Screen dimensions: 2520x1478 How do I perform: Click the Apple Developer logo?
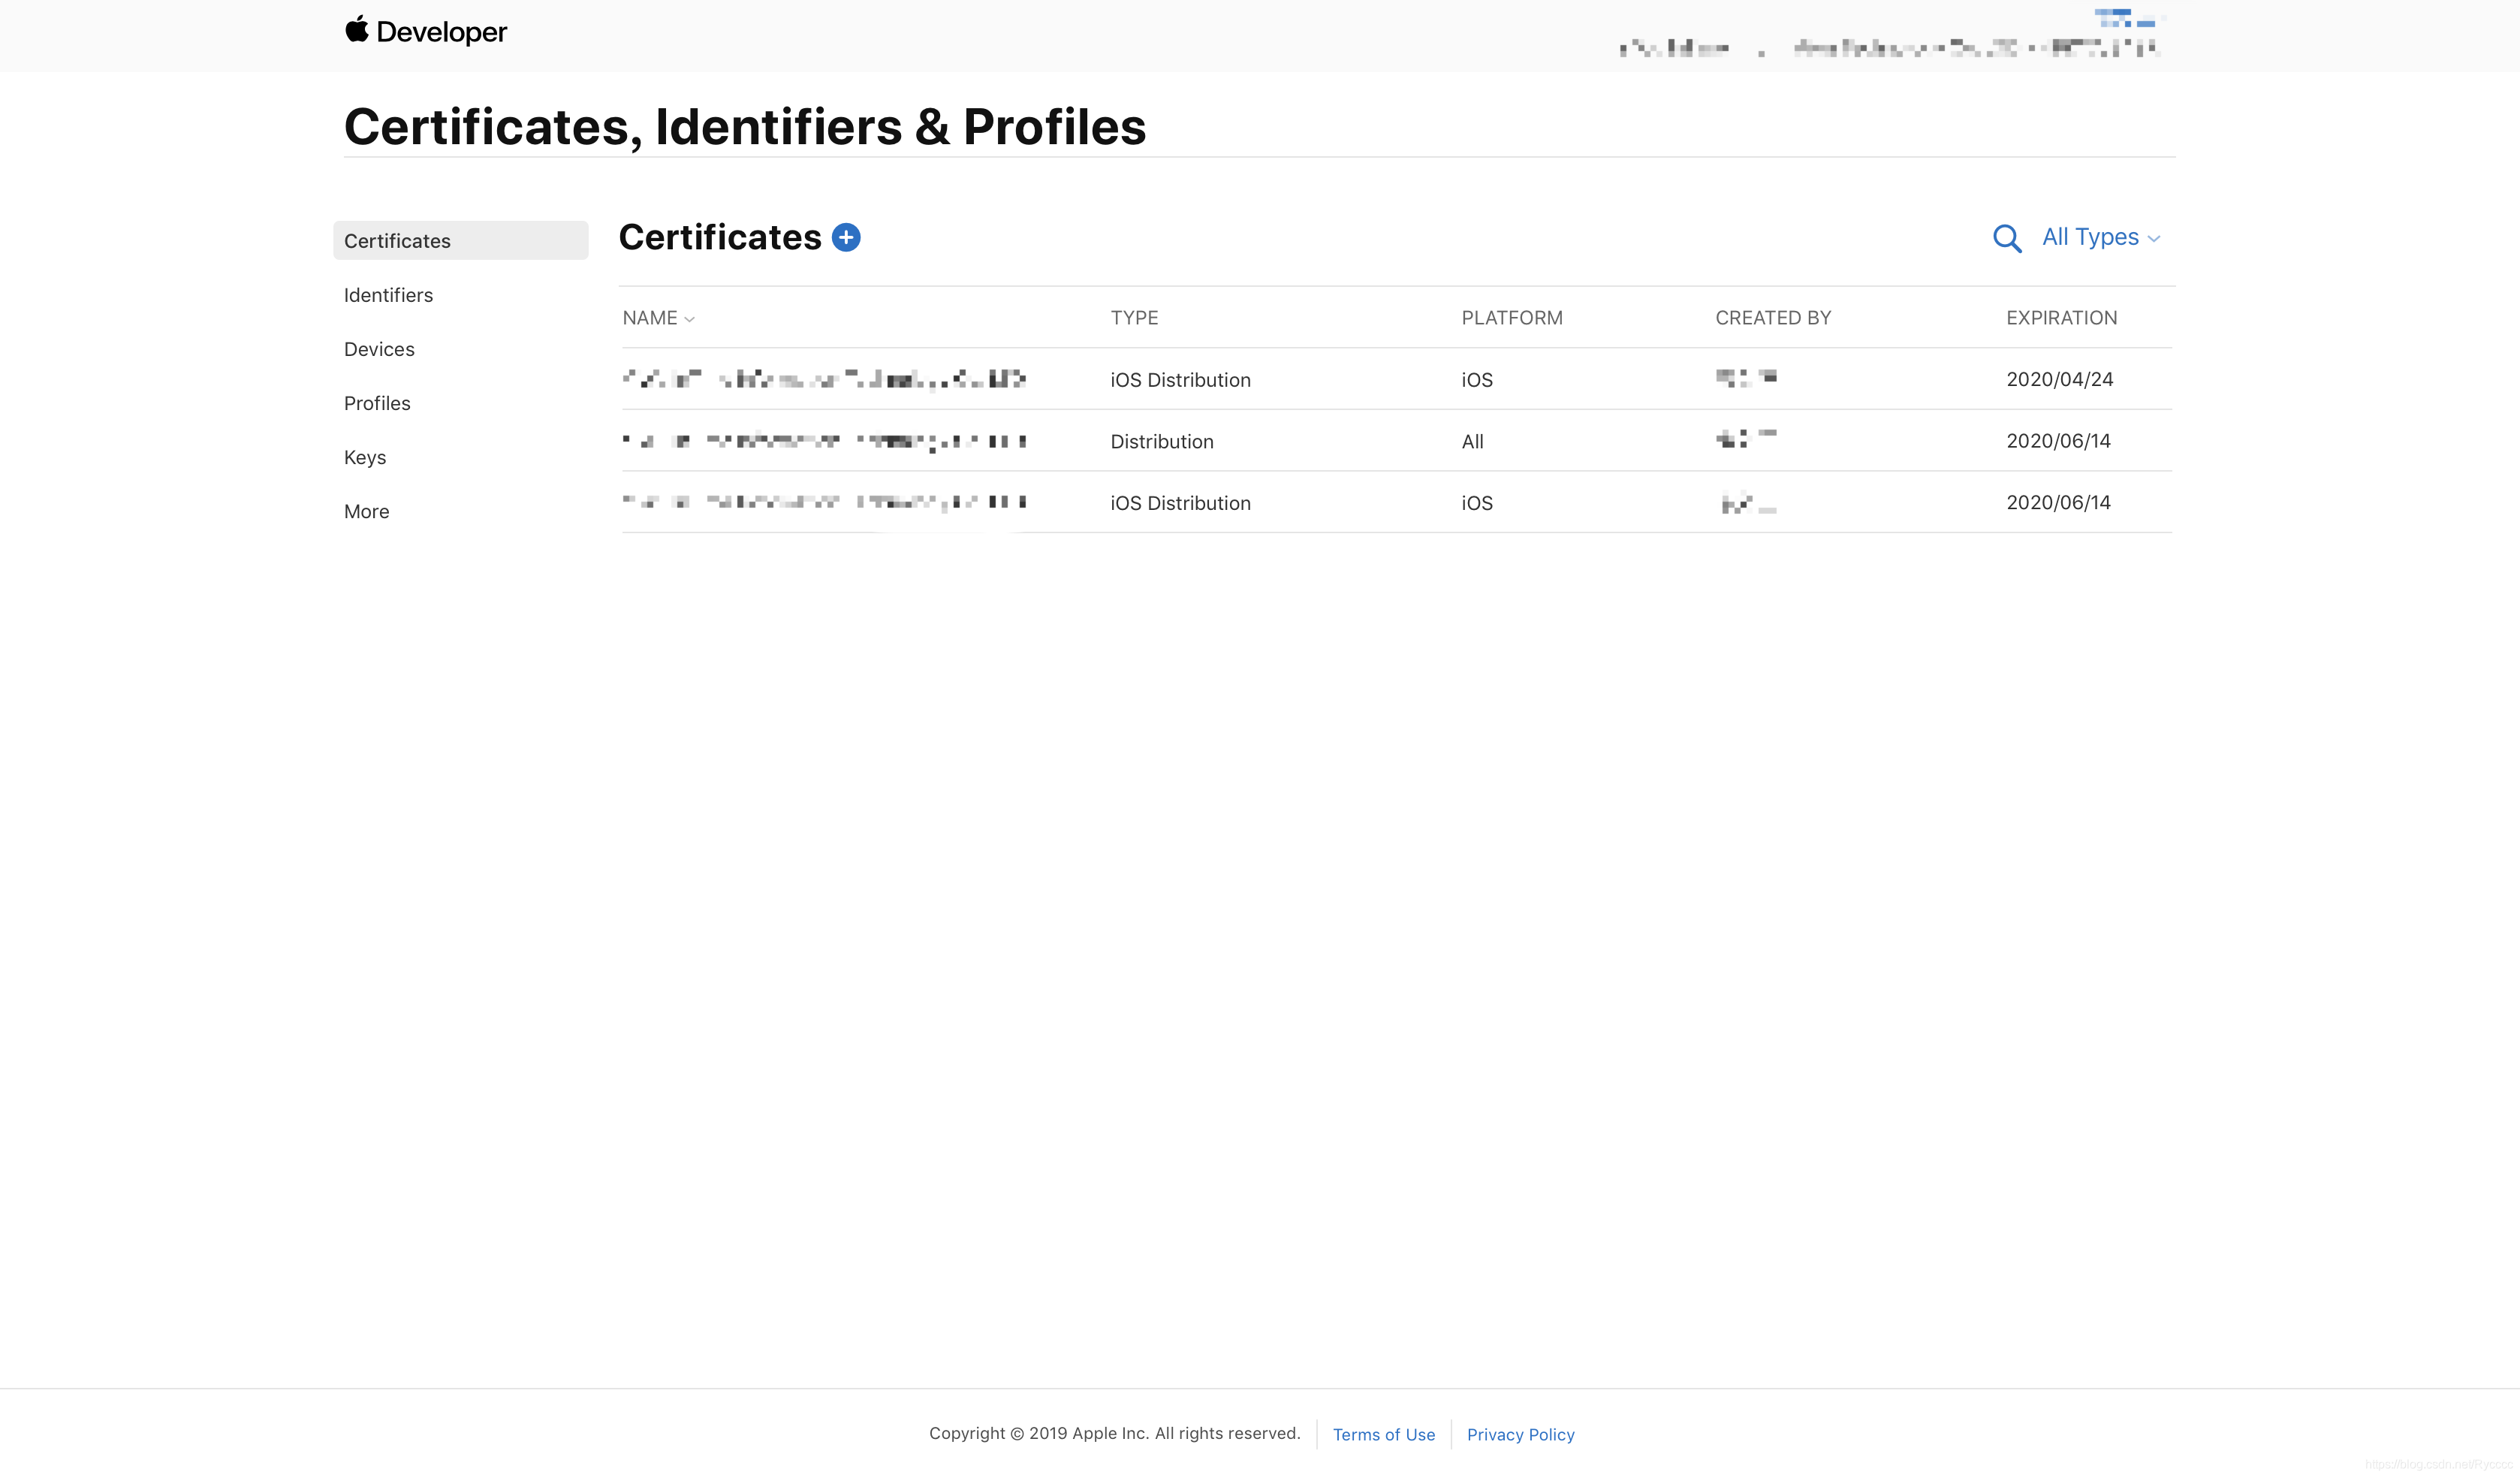pos(426,31)
